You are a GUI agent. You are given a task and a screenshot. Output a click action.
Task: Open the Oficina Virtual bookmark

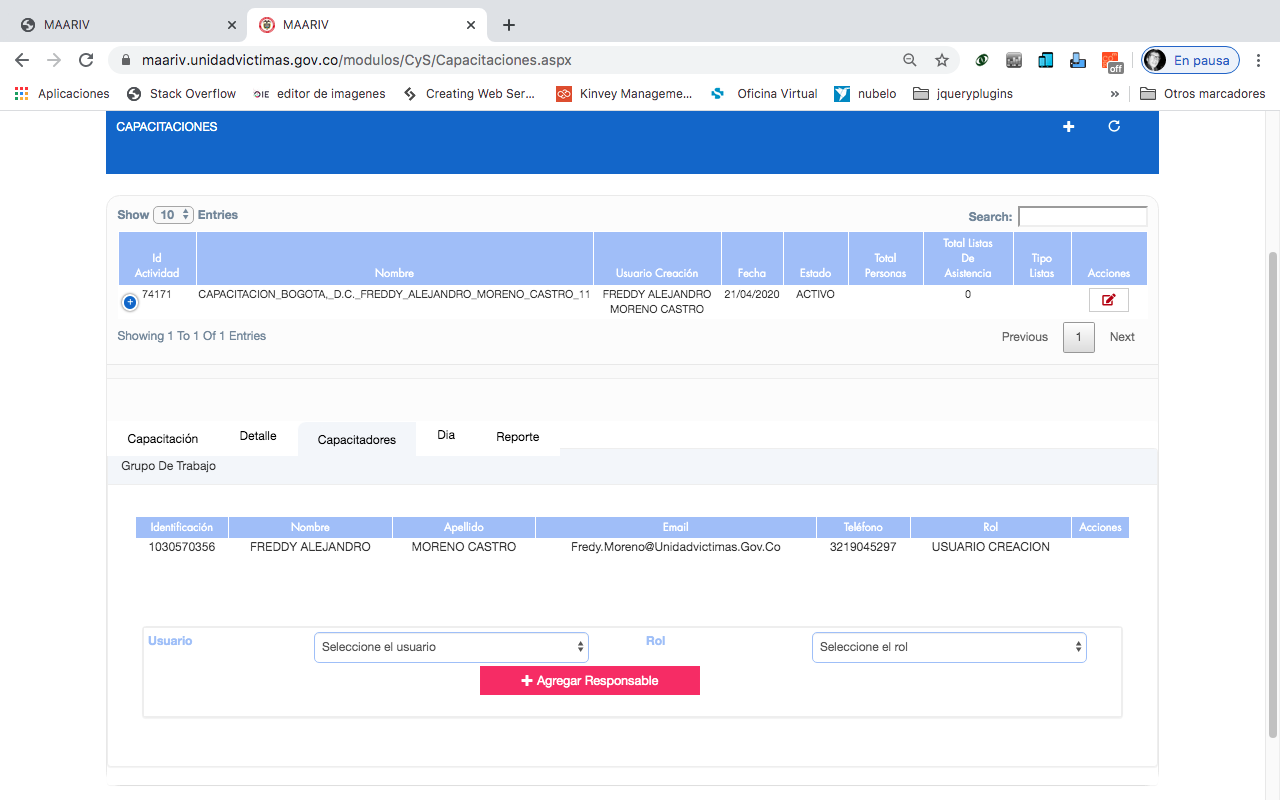point(765,94)
